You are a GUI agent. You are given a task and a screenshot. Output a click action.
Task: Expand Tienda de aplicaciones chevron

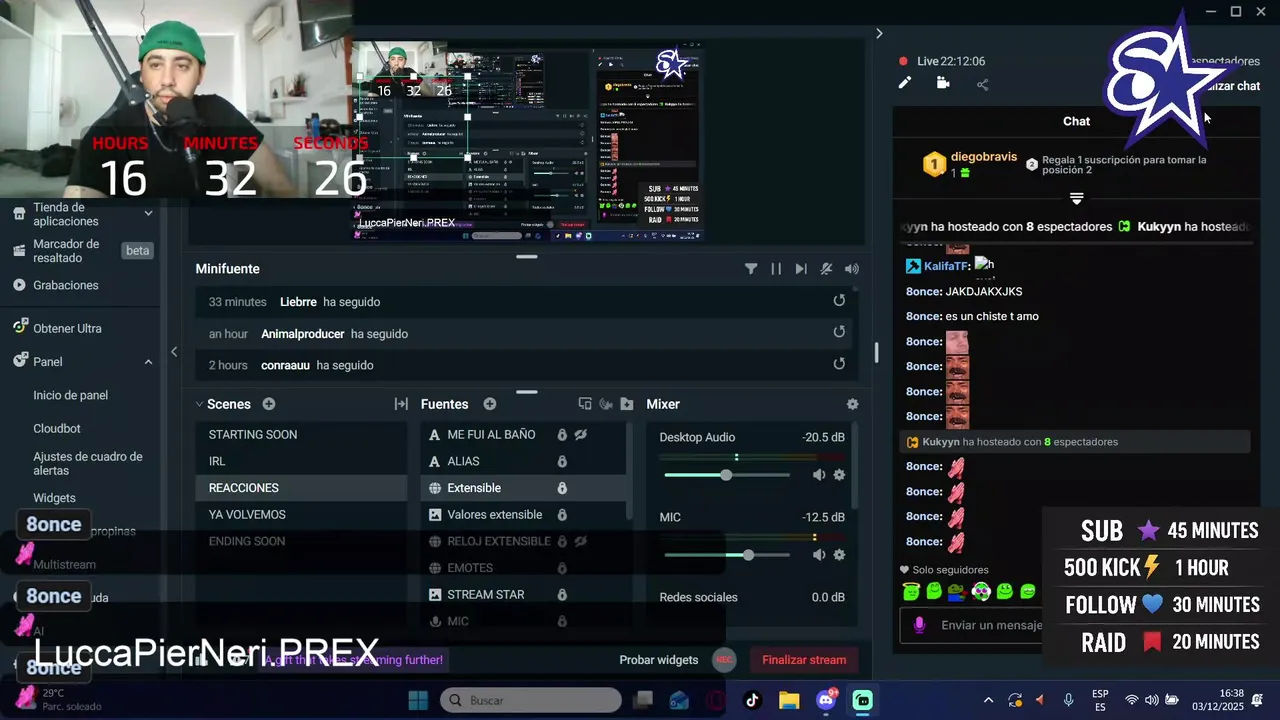click(148, 213)
